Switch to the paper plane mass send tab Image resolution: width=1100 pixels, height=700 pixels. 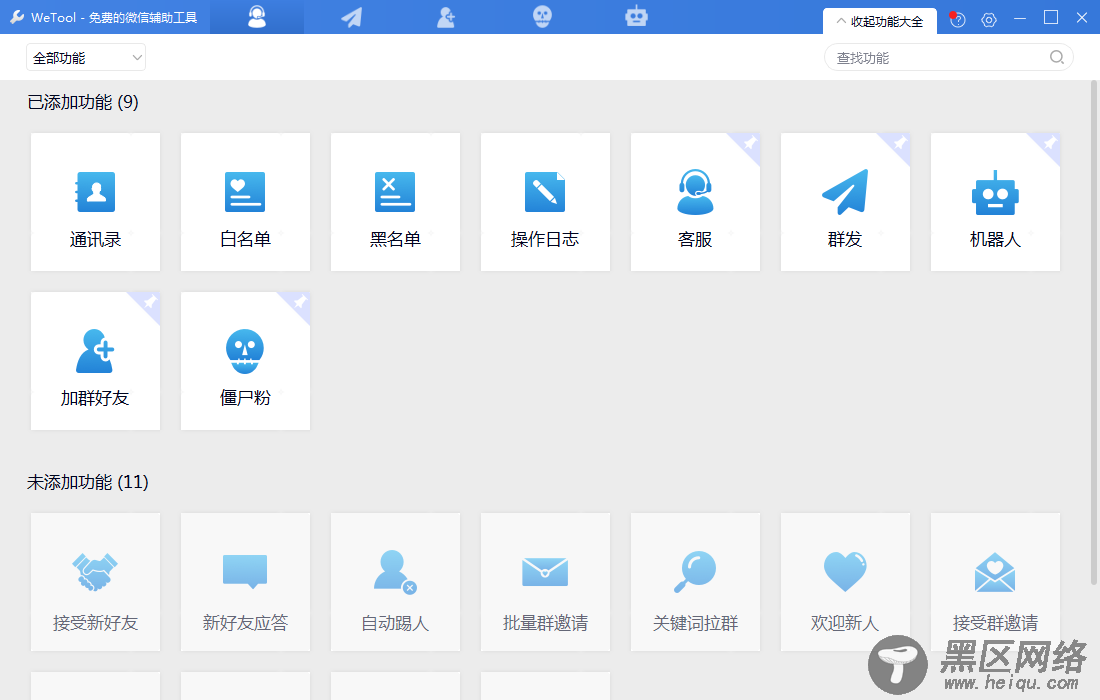point(351,17)
